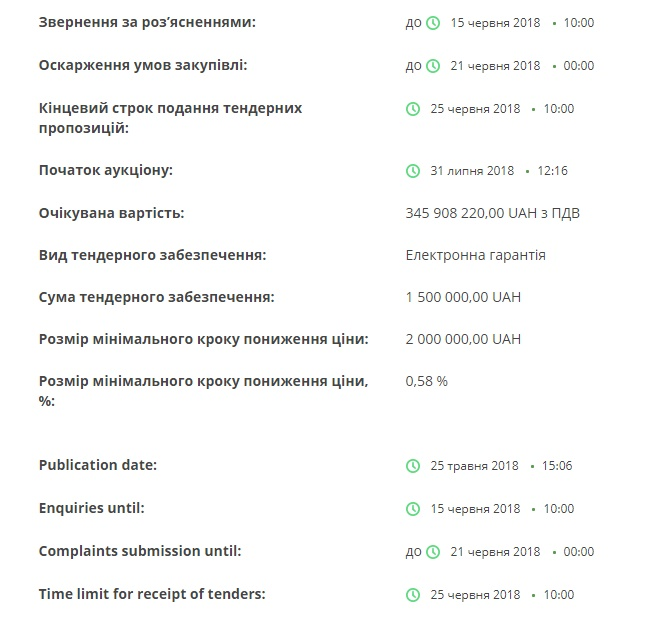
Task: Click the expected value 345 908 220,00 UAH
Action: pos(492,213)
